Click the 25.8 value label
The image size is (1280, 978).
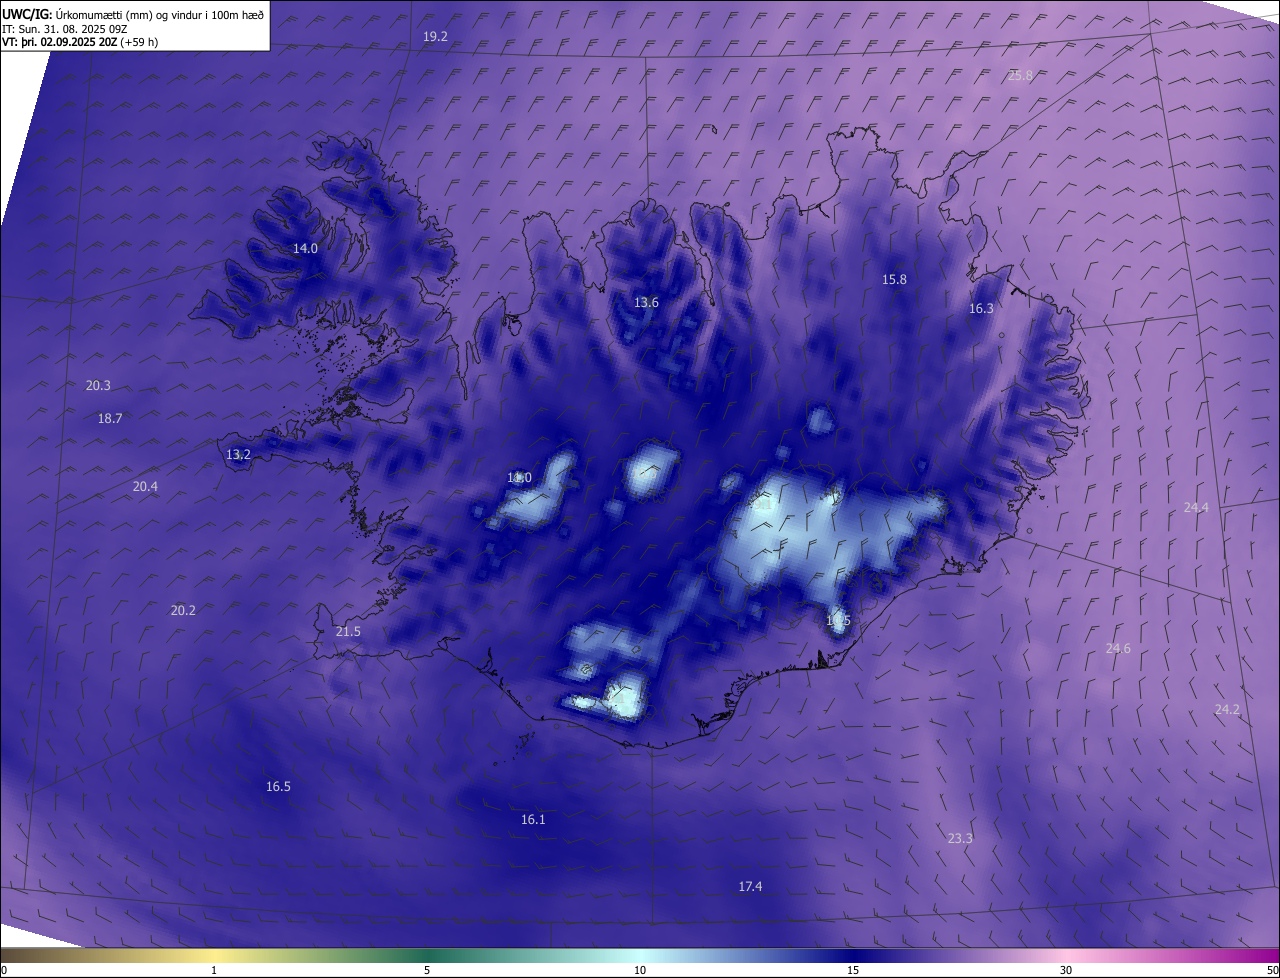pos(1020,75)
